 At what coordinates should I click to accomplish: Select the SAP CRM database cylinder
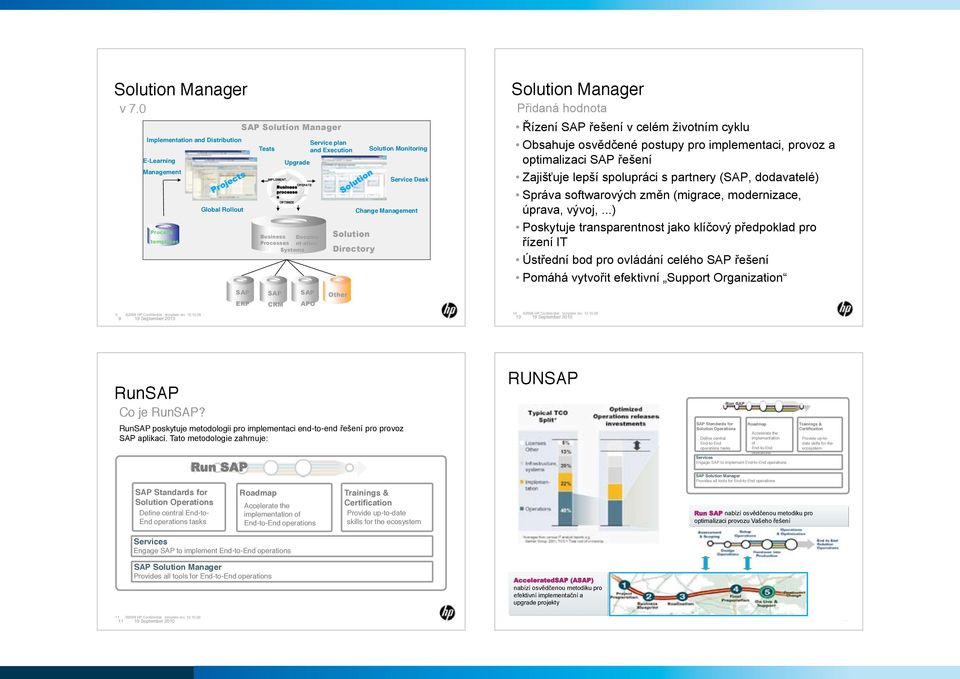(x=274, y=291)
